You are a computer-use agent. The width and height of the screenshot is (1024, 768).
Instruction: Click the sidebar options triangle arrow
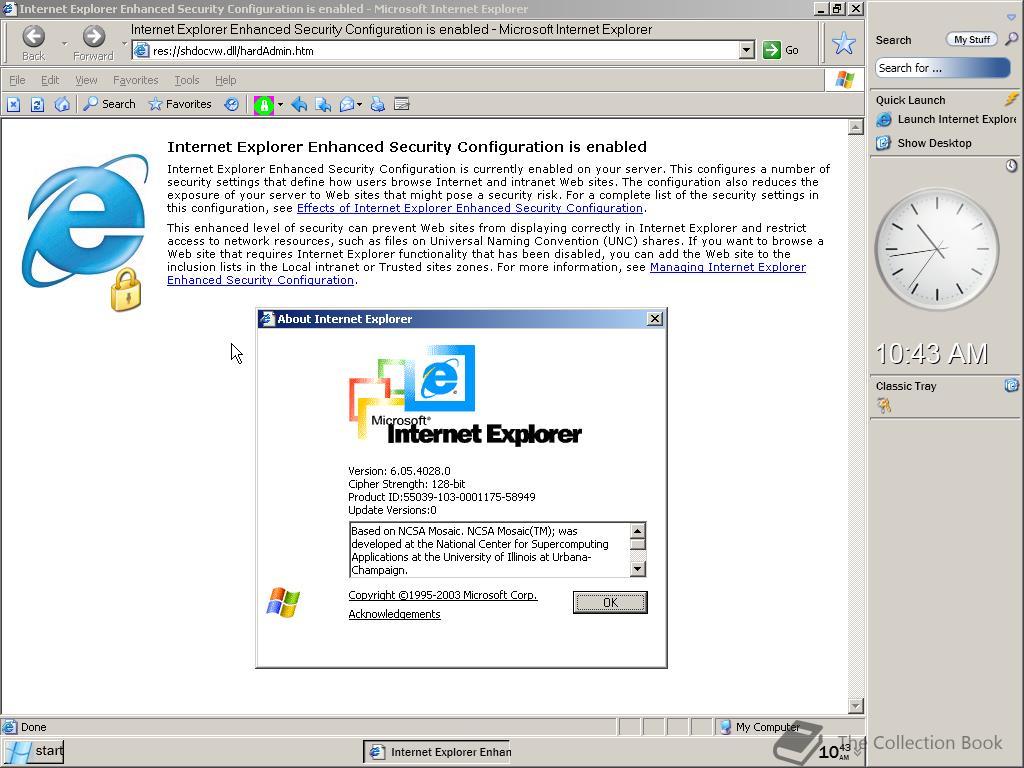coord(1011,18)
